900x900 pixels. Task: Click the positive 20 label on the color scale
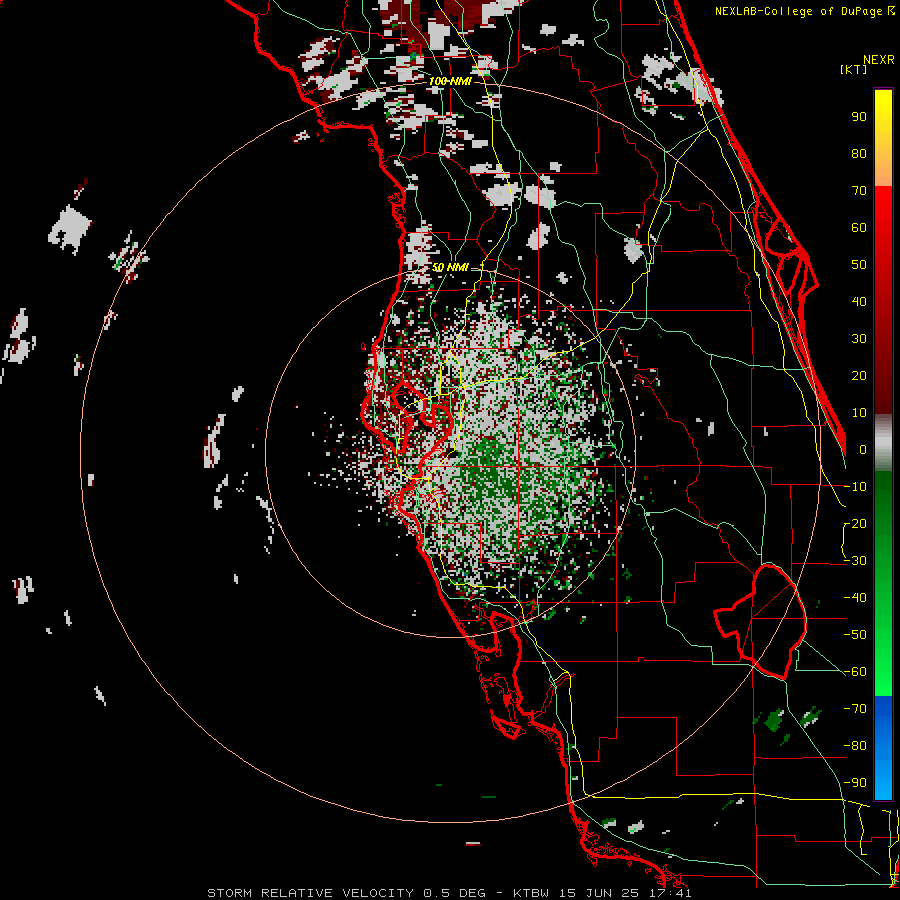859,375
